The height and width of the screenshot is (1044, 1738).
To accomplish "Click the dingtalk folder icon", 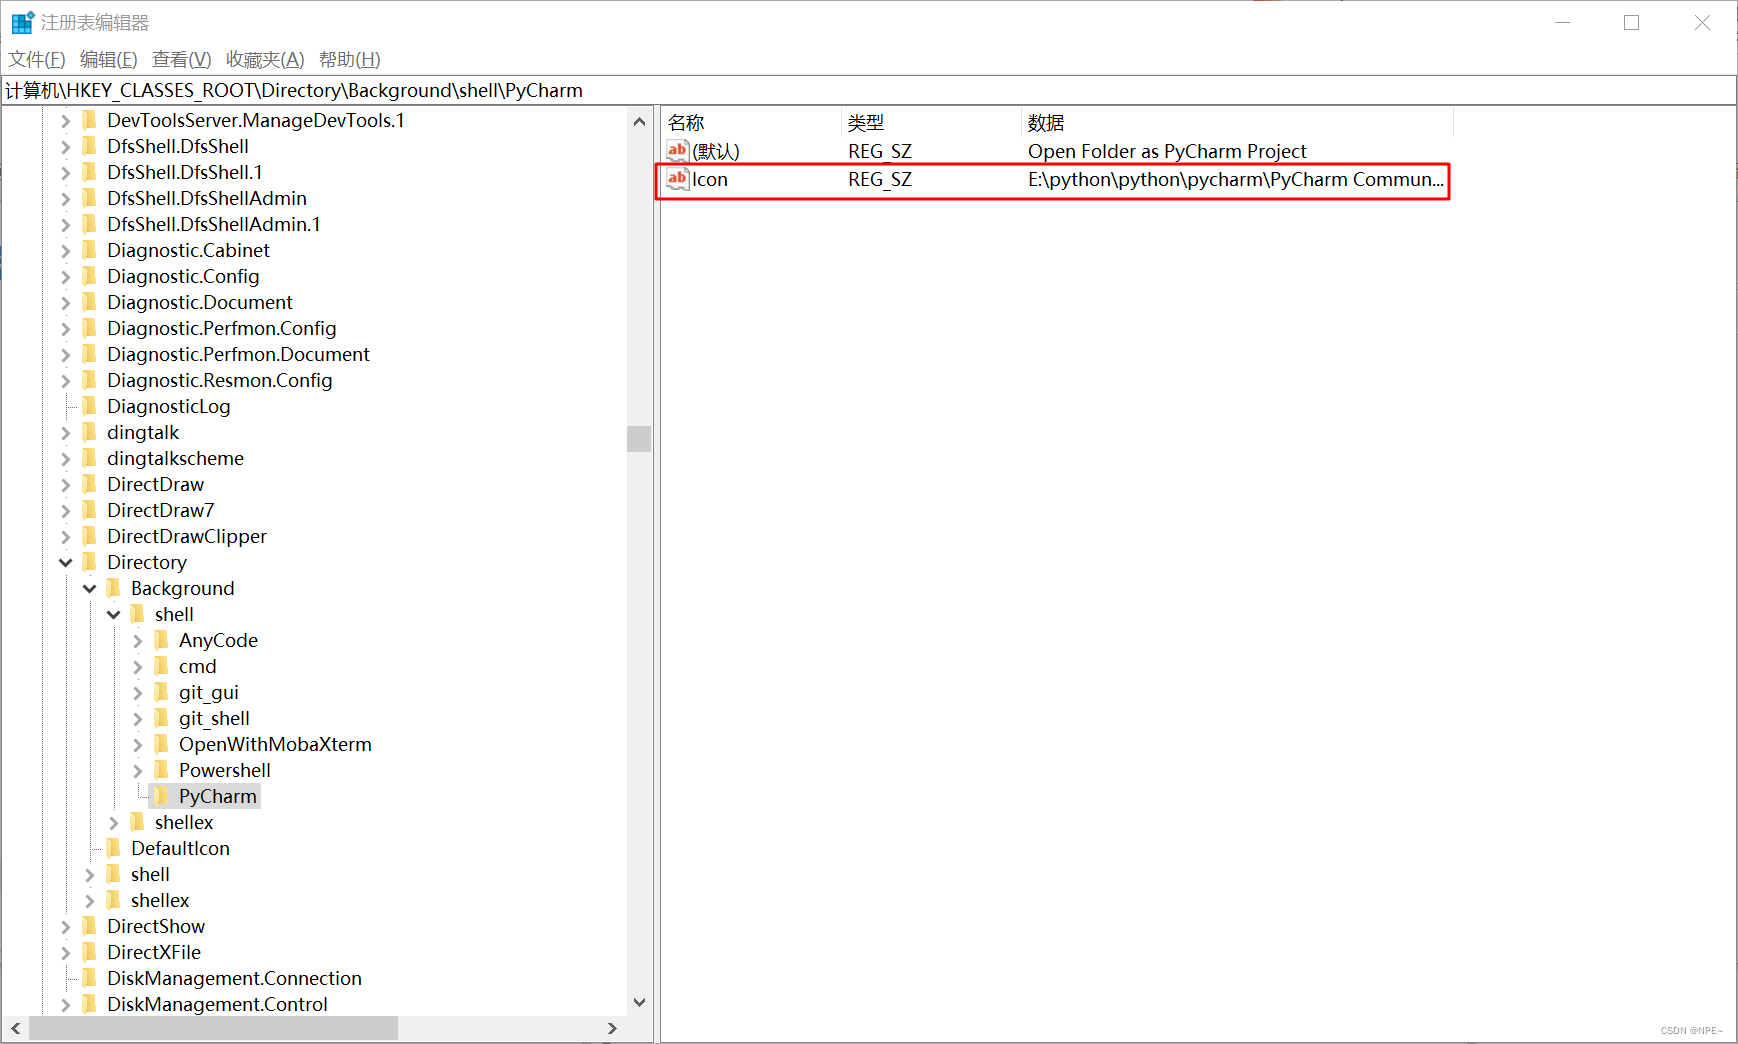I will coord(90,432).
